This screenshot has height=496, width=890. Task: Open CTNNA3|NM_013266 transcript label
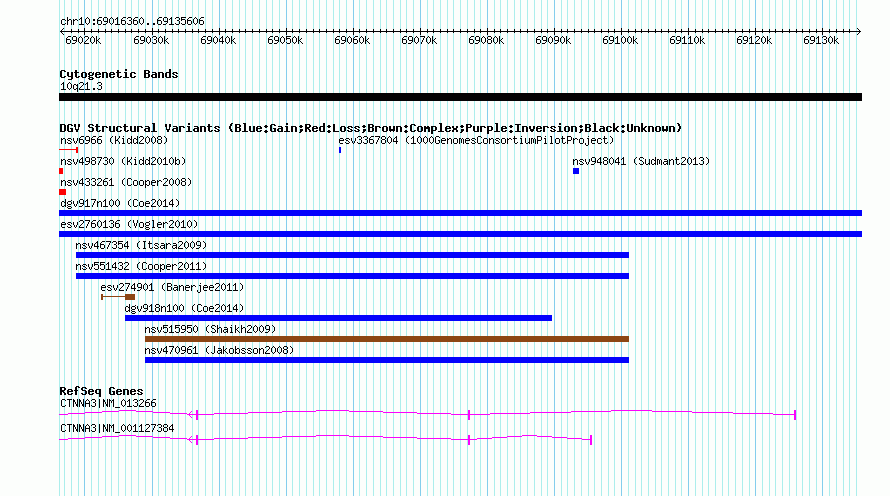108,403
